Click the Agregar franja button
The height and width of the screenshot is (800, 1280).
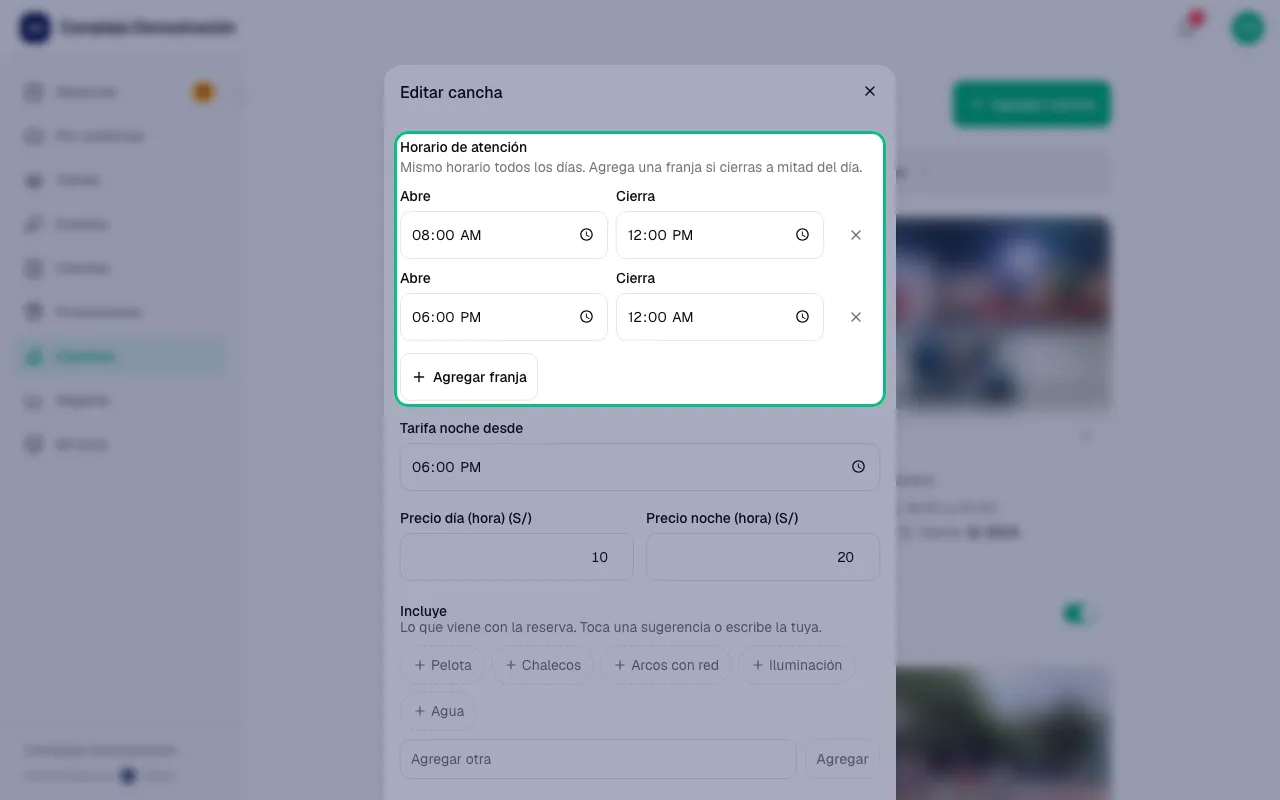pos(469,377)
